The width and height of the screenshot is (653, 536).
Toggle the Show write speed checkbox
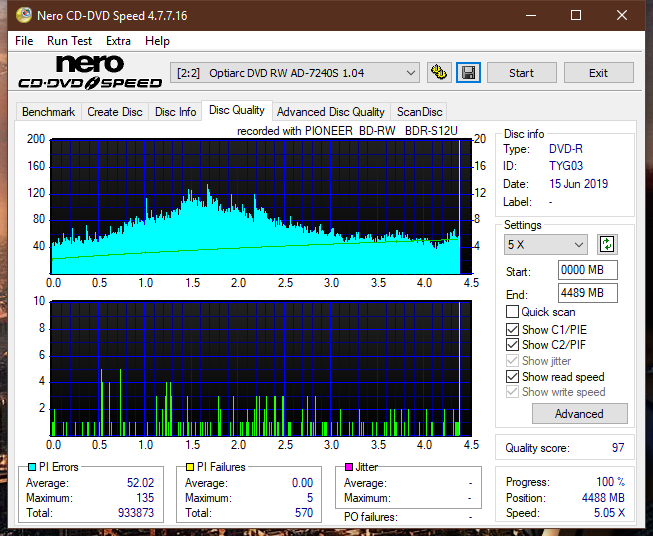(x=512, y=392)
